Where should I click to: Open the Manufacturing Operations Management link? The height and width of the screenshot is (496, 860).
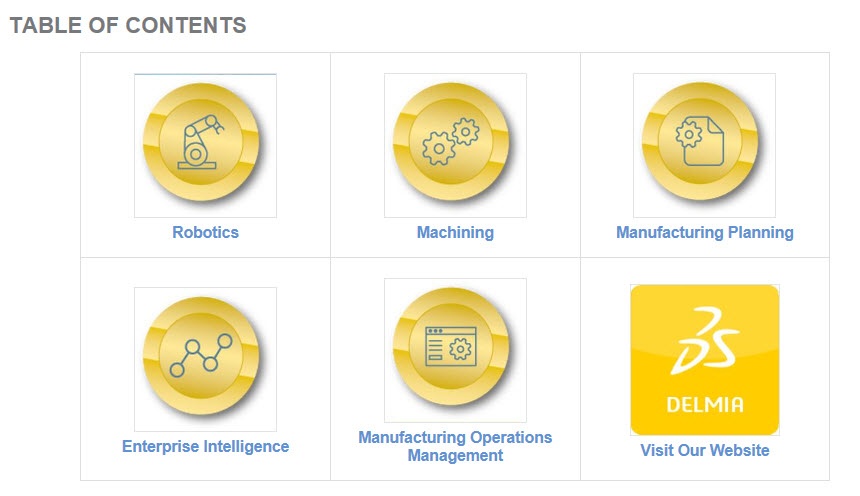(455, 446)
